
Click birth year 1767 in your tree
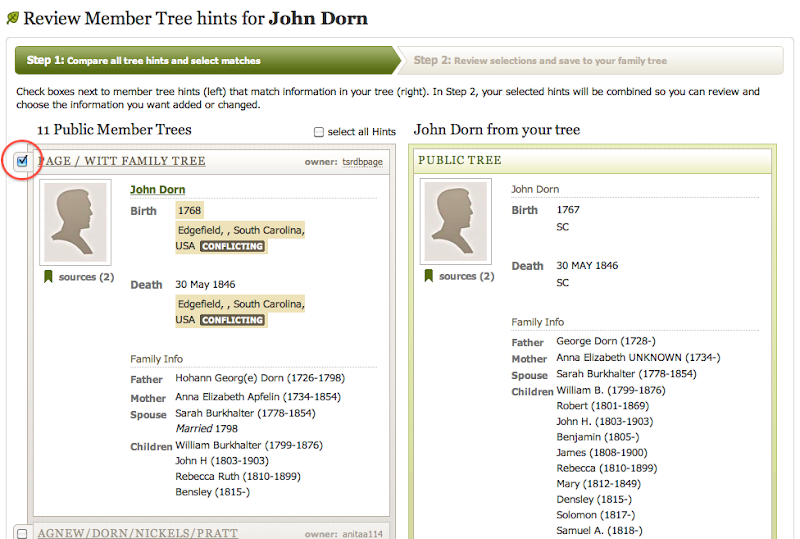568,210
